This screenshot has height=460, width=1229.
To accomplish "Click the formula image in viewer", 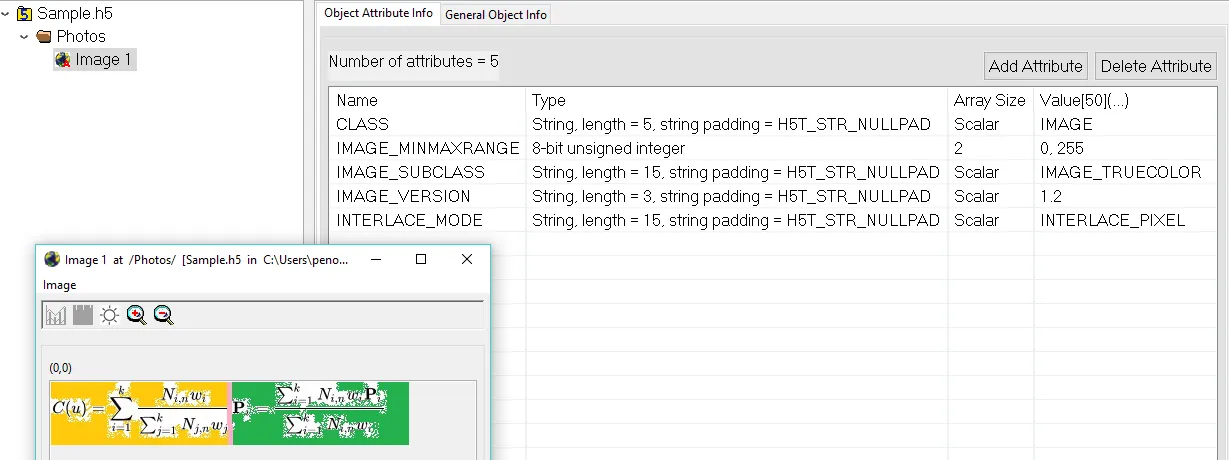I will (230, 413).
